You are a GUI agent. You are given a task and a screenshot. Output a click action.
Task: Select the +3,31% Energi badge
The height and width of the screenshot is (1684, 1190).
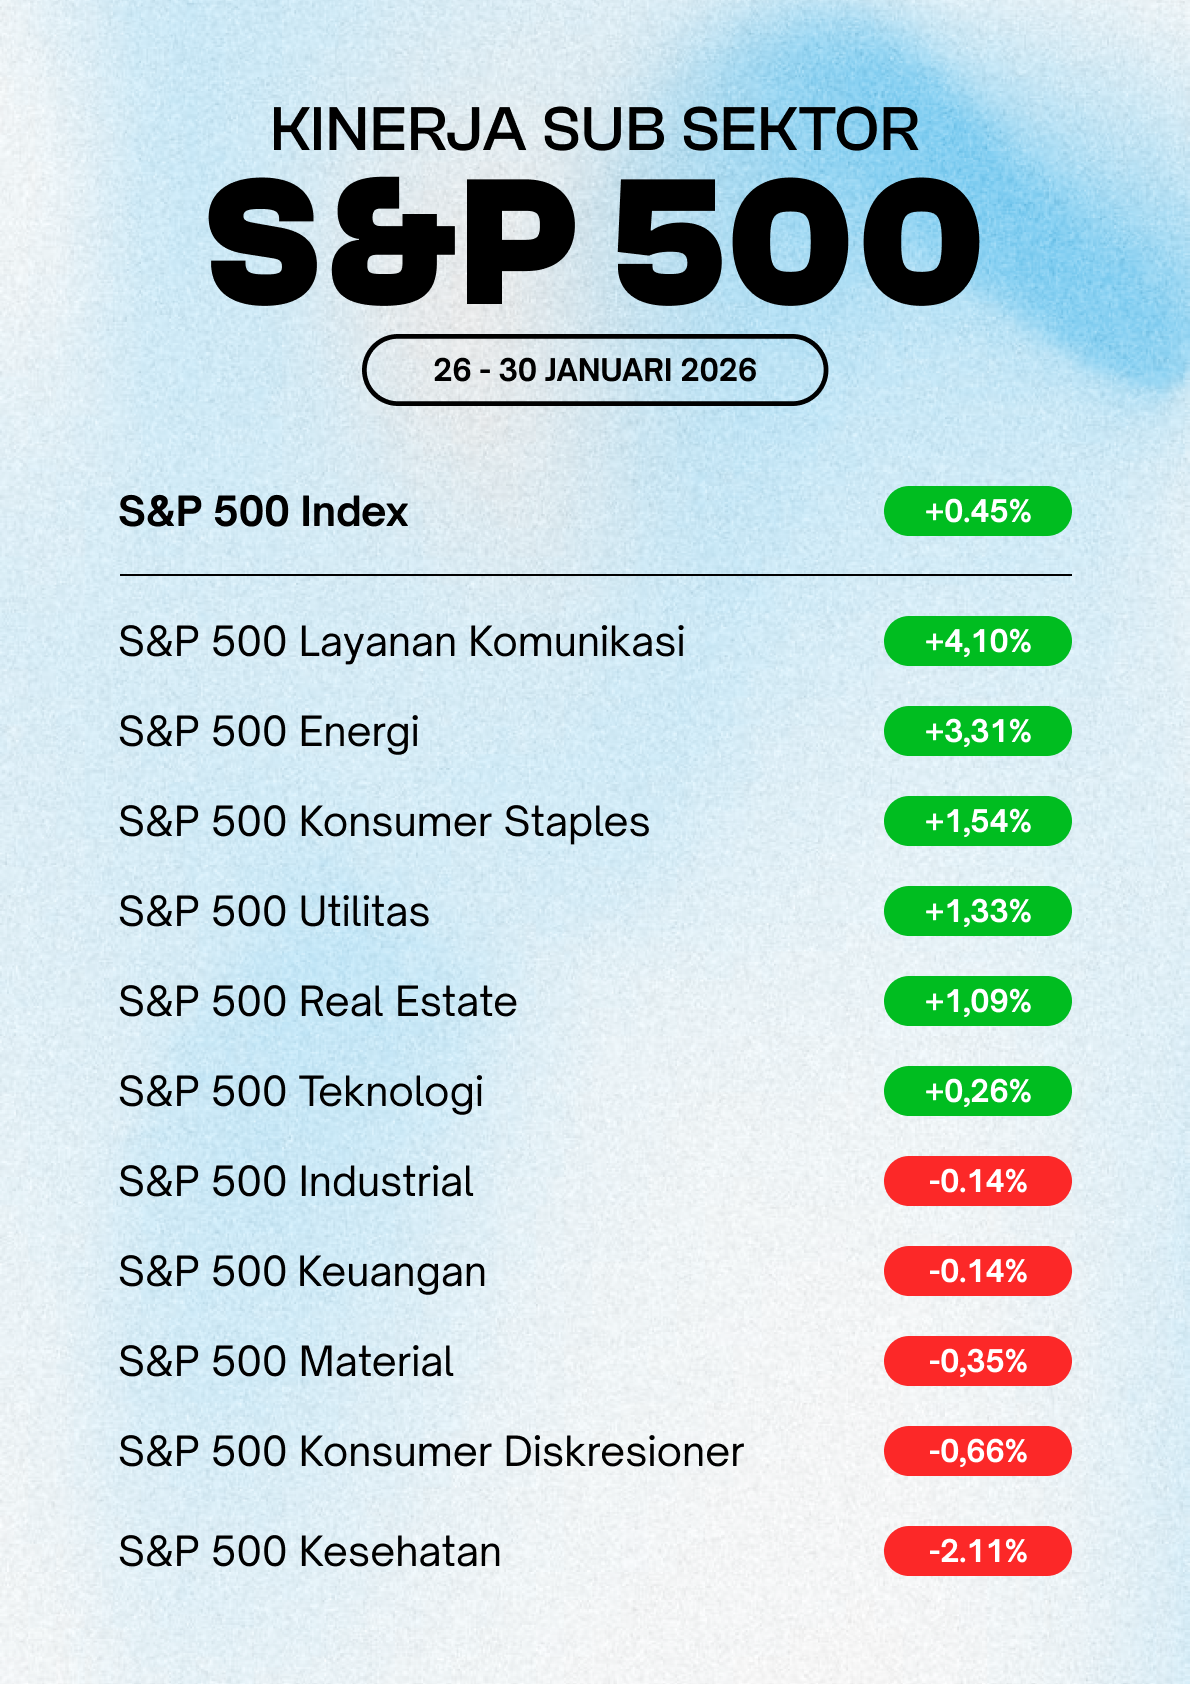tap(977, 732)
